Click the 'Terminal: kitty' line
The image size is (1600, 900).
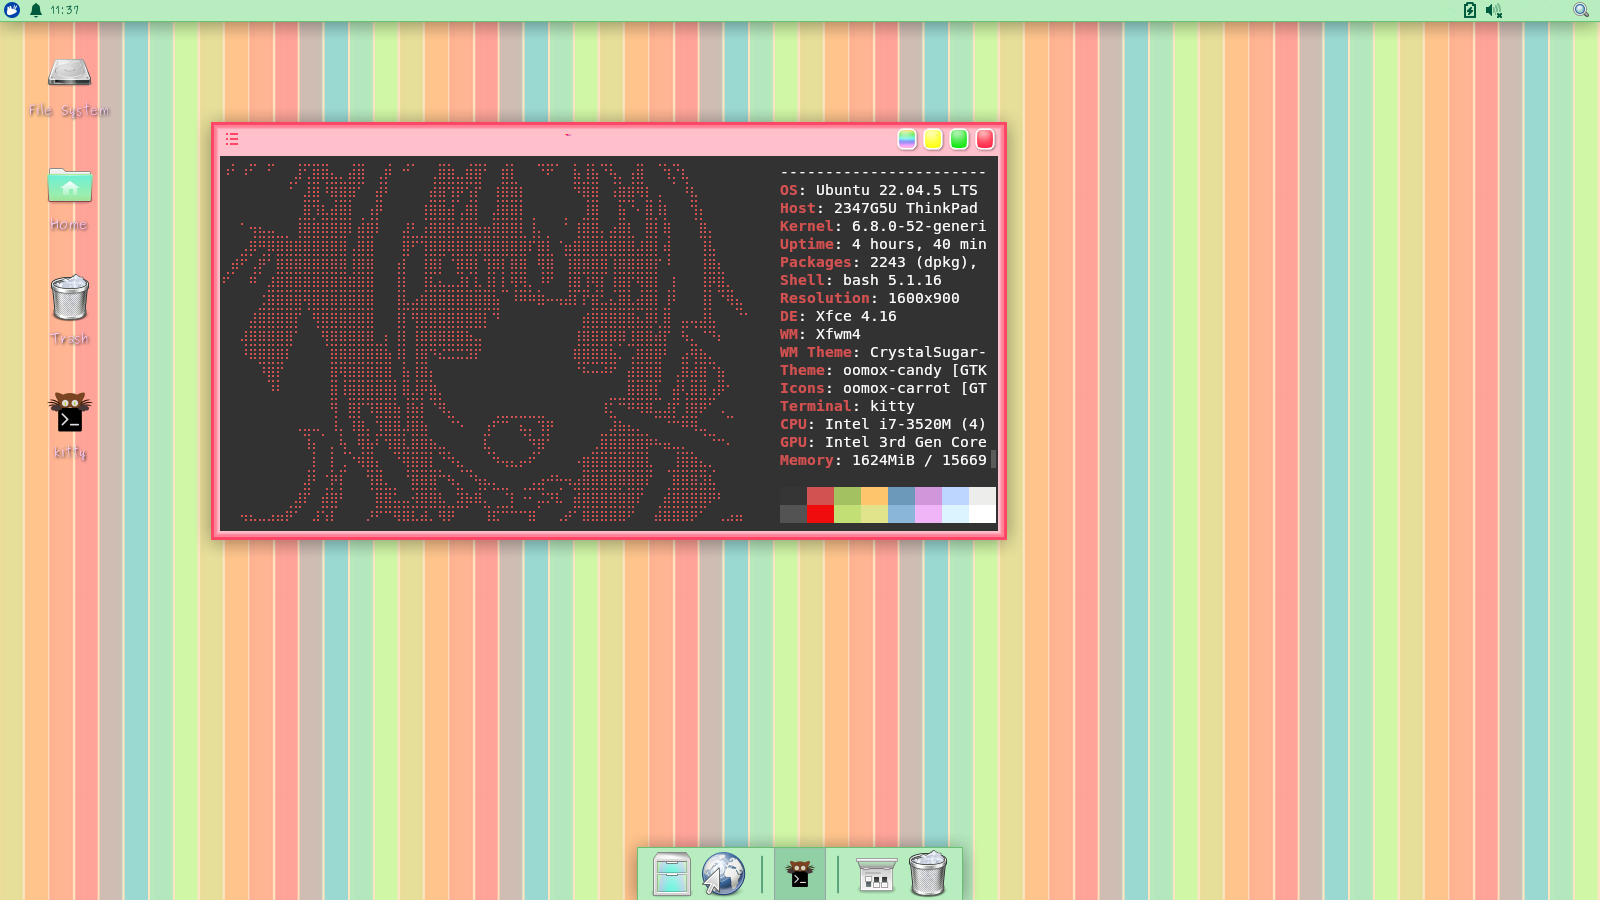(847, 406)
